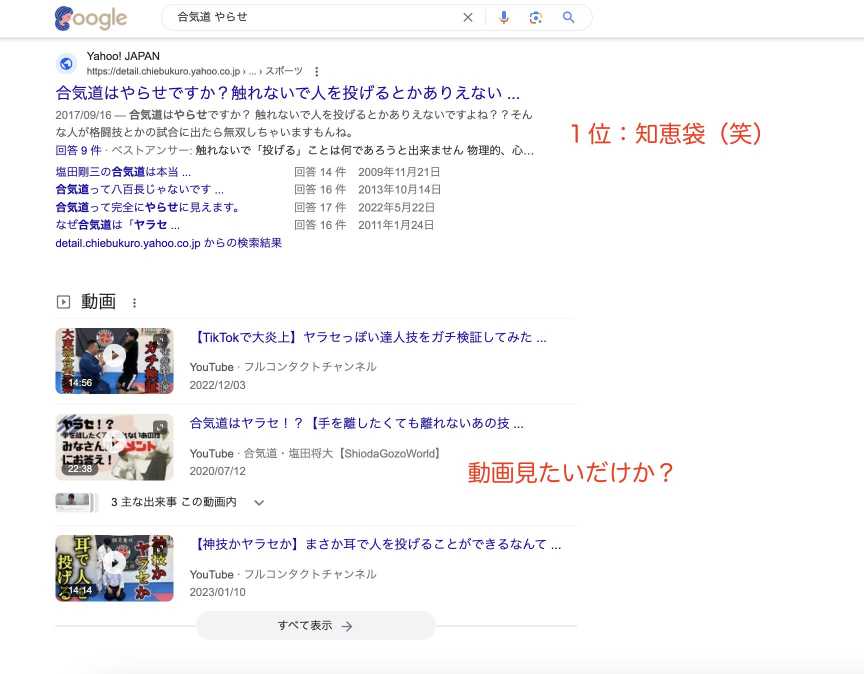Open sitelink 合気道って完全にやらせに見えます
Viewport: 864px width, 674px height.
(148, 207)
